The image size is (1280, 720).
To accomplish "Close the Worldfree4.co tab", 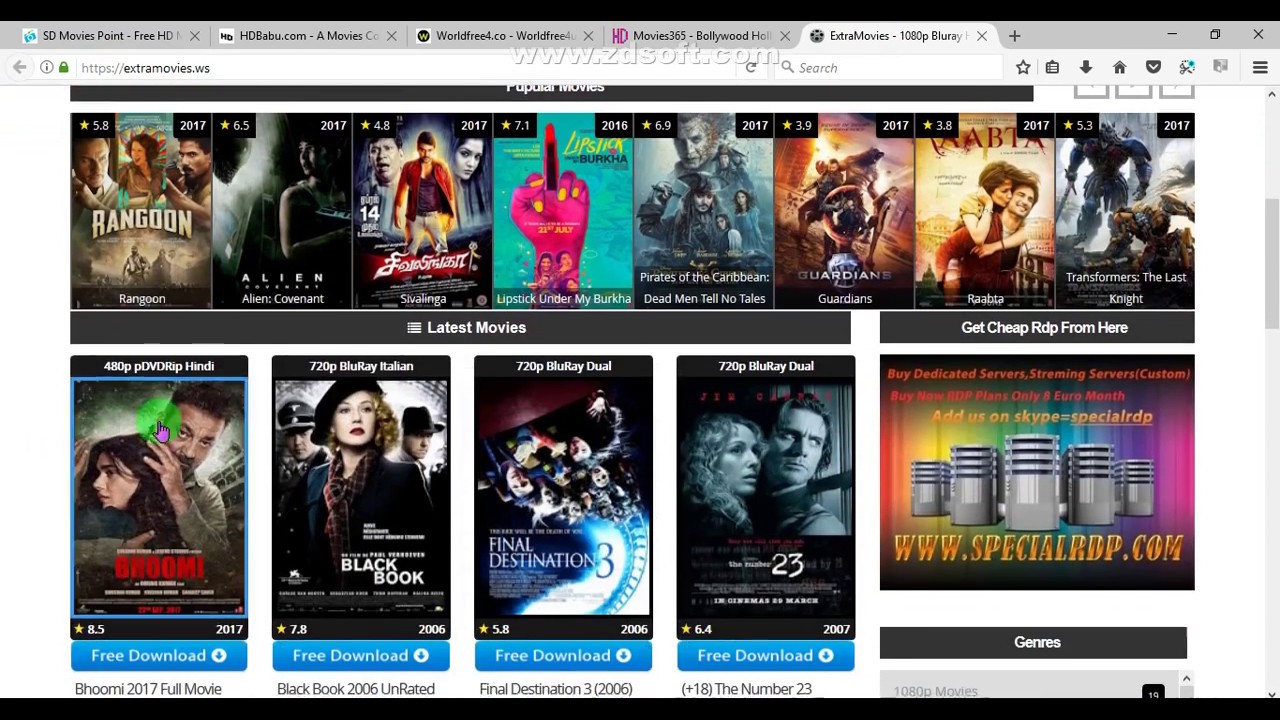I will pos(588,35).
